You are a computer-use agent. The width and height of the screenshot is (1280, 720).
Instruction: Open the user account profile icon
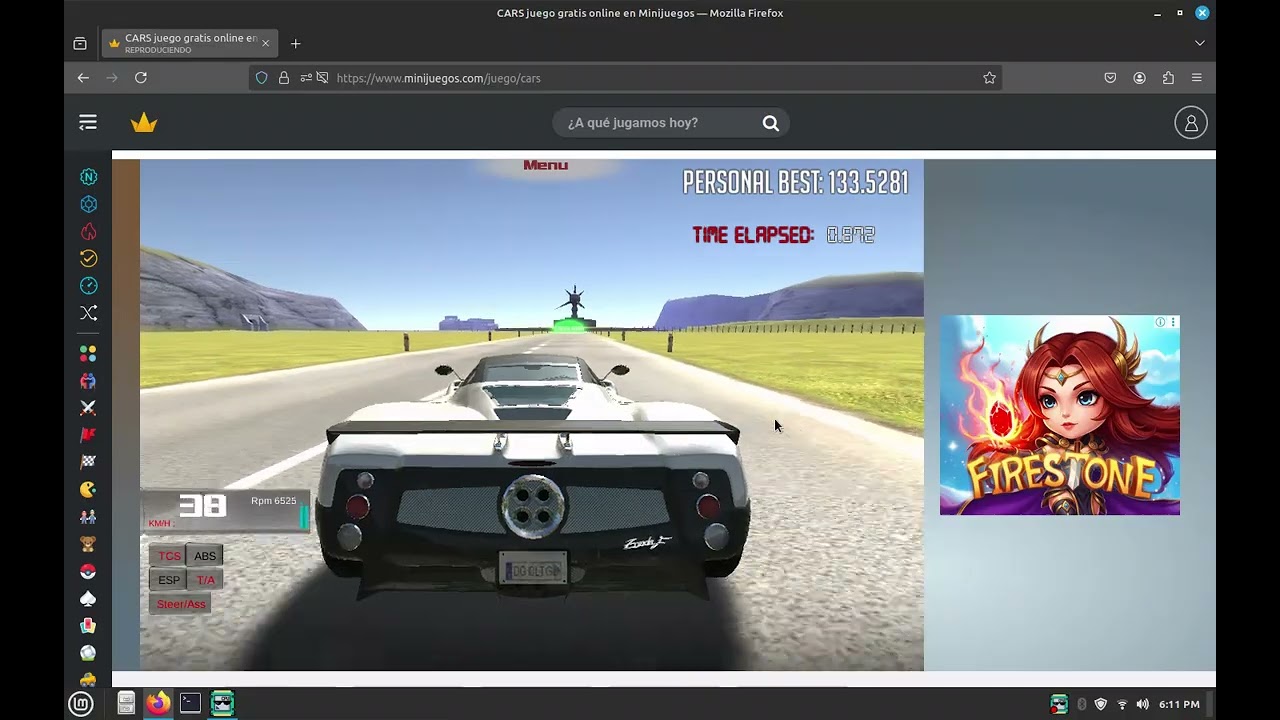pos(1191,123)
